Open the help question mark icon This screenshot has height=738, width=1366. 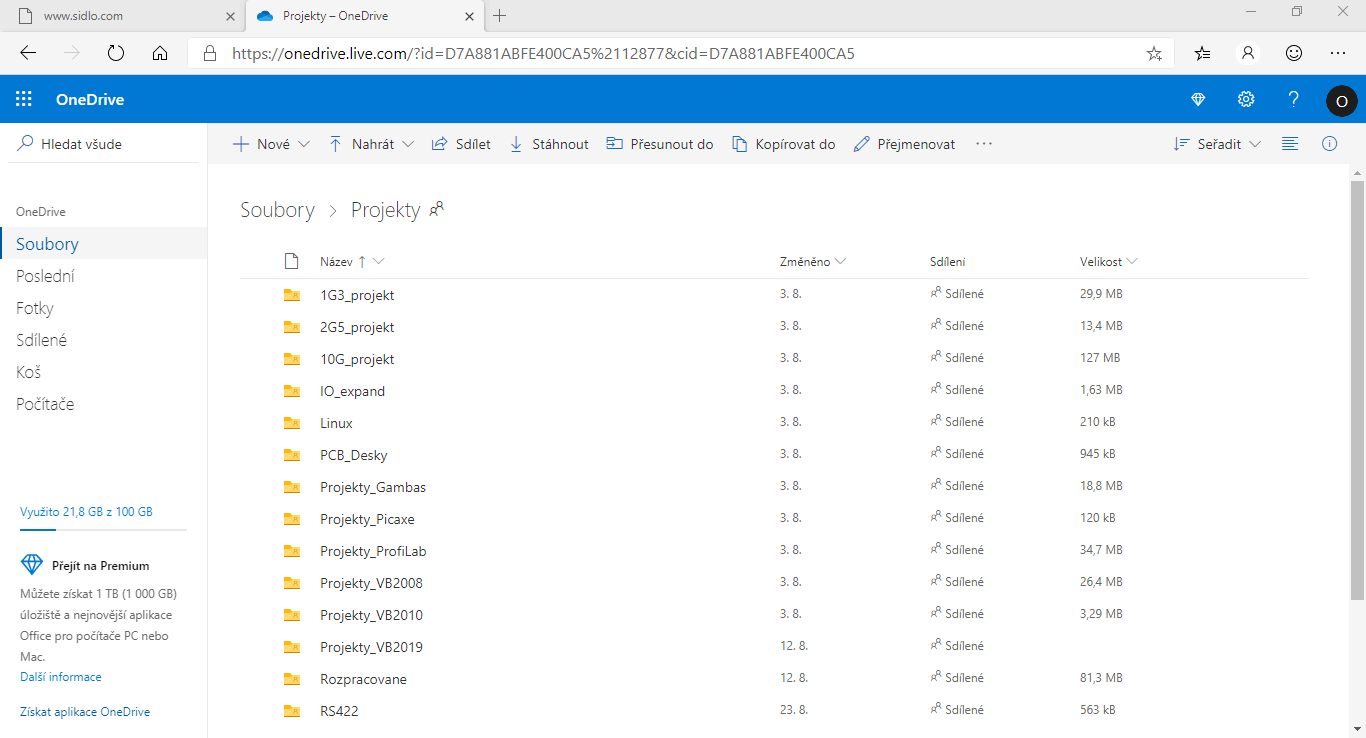tap(1293, 98)
